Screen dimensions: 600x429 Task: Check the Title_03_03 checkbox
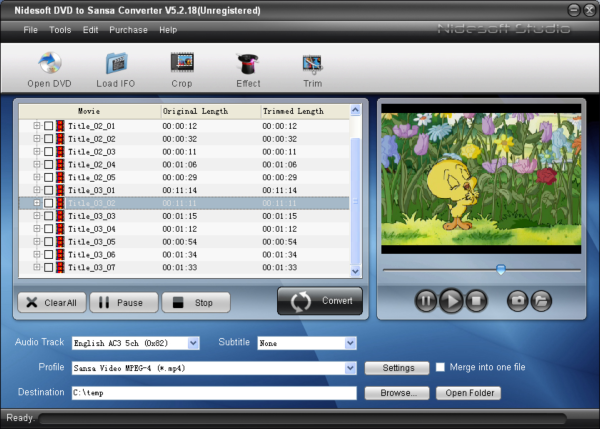tap(49, 216)
